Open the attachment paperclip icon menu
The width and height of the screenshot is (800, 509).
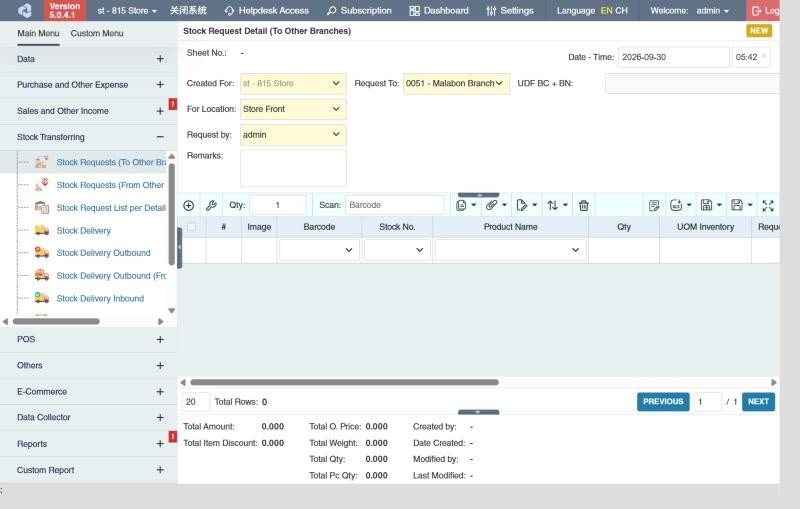(x=496, y=205)
